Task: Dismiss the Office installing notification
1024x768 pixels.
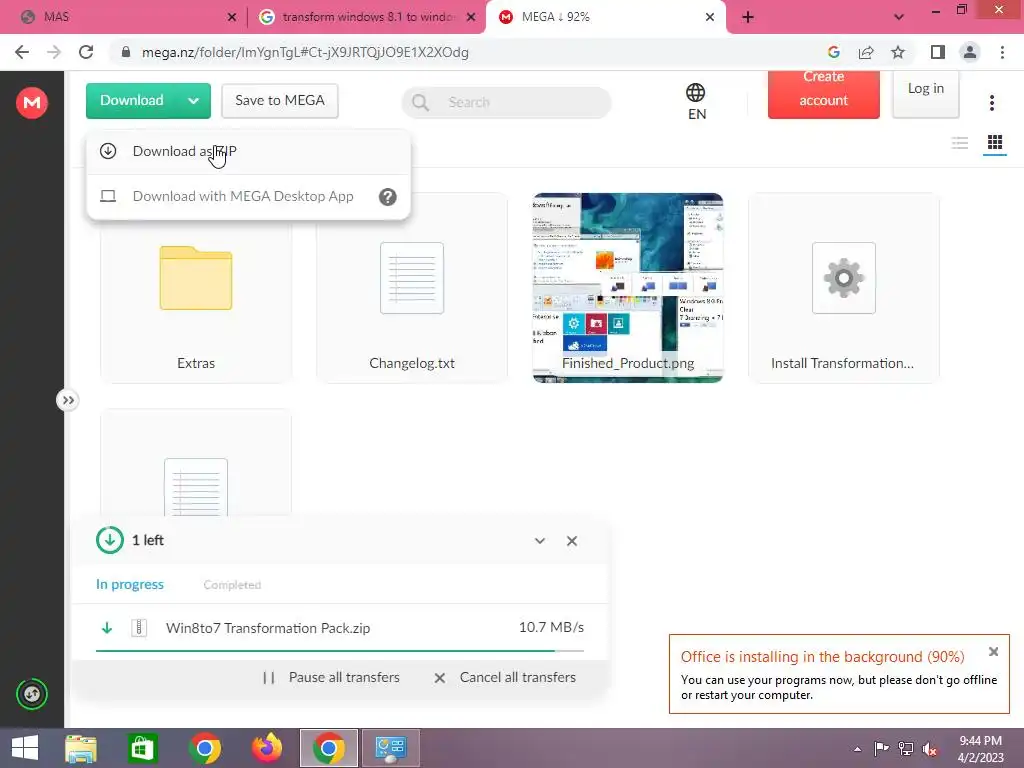Action: 993,651
